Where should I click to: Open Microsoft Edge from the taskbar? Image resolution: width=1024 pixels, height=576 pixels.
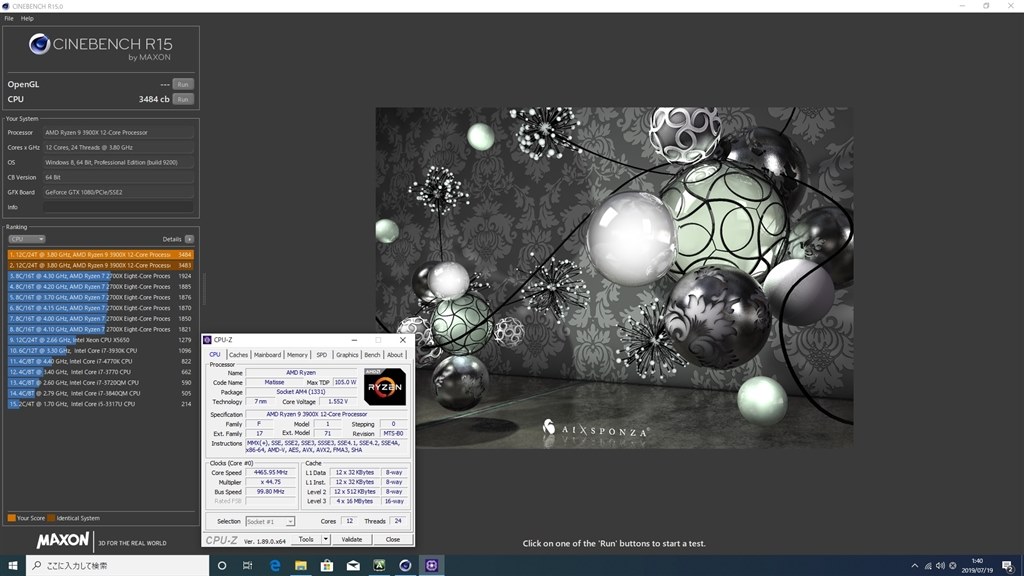click(x=274, y=565)
